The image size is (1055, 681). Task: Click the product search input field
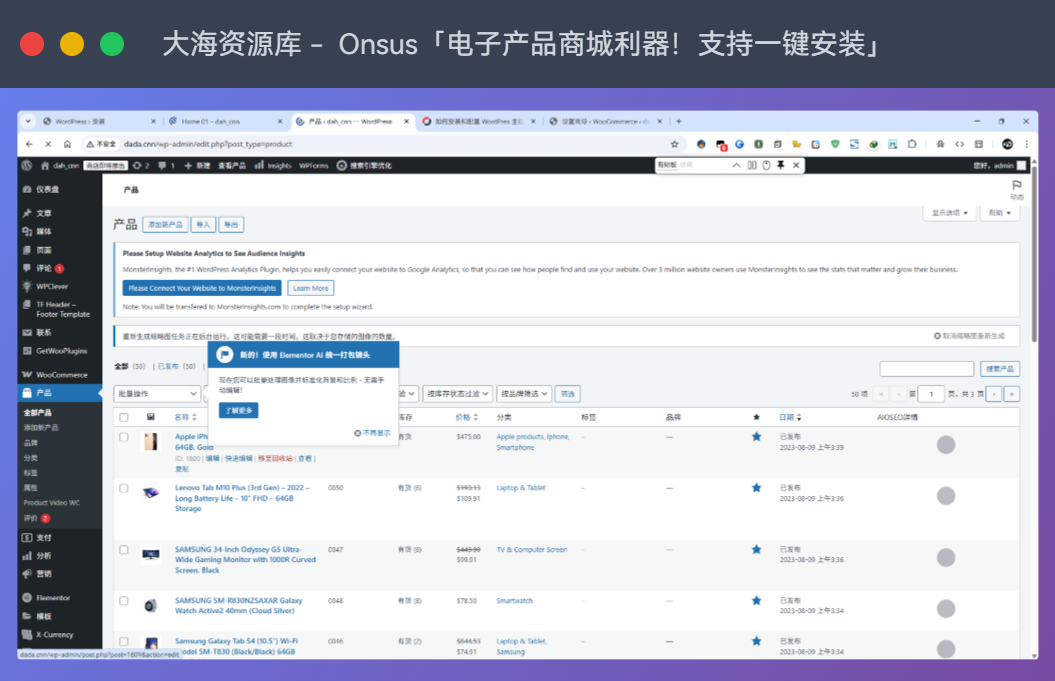pos(926,369)
